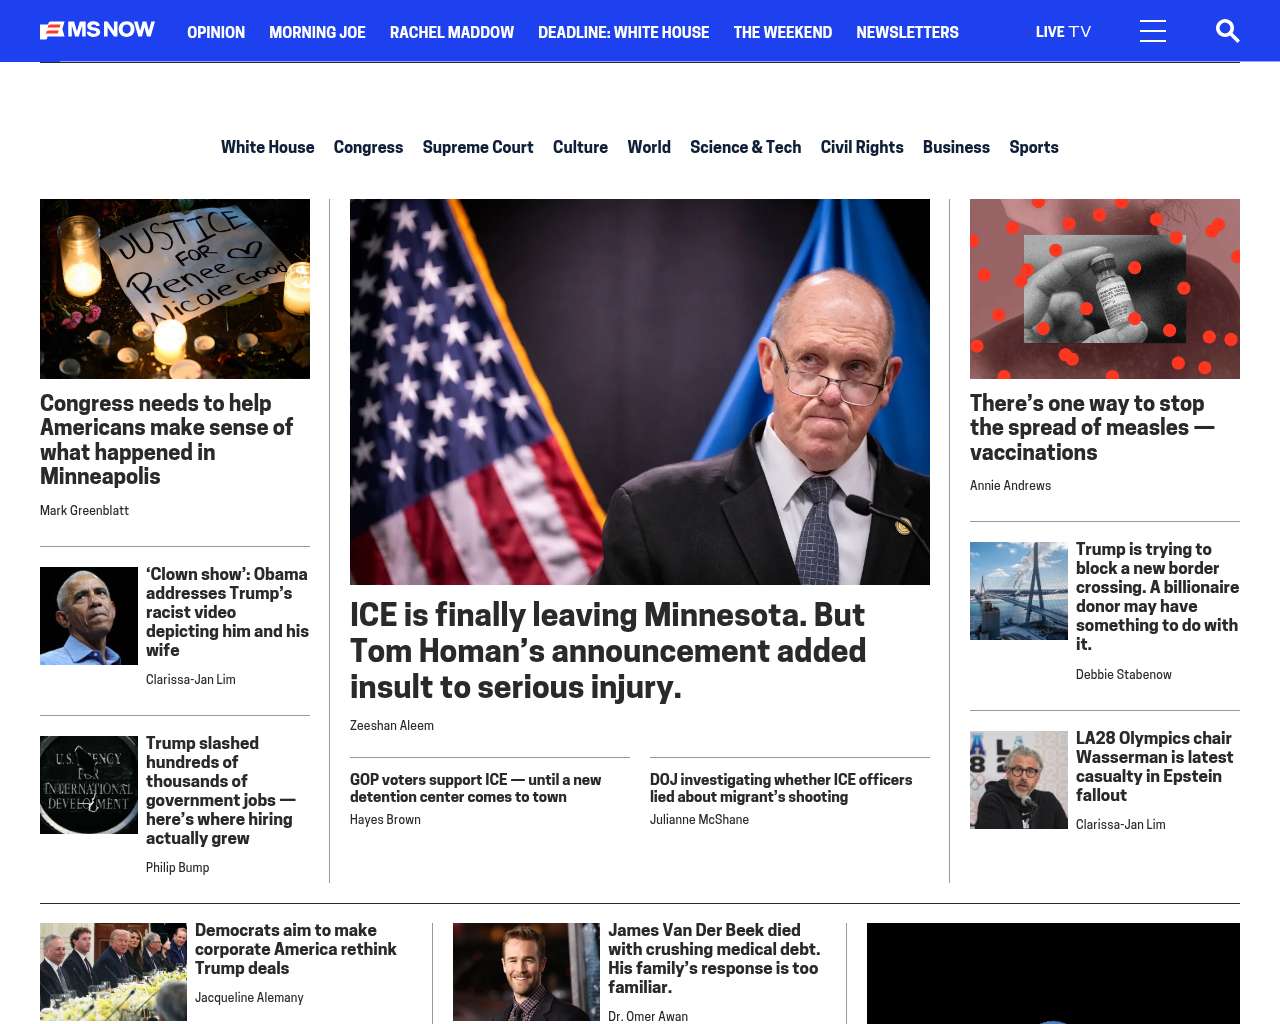Open the hamburger menu icon
Screen dimensions: 1280x1024
[1153, 31]
